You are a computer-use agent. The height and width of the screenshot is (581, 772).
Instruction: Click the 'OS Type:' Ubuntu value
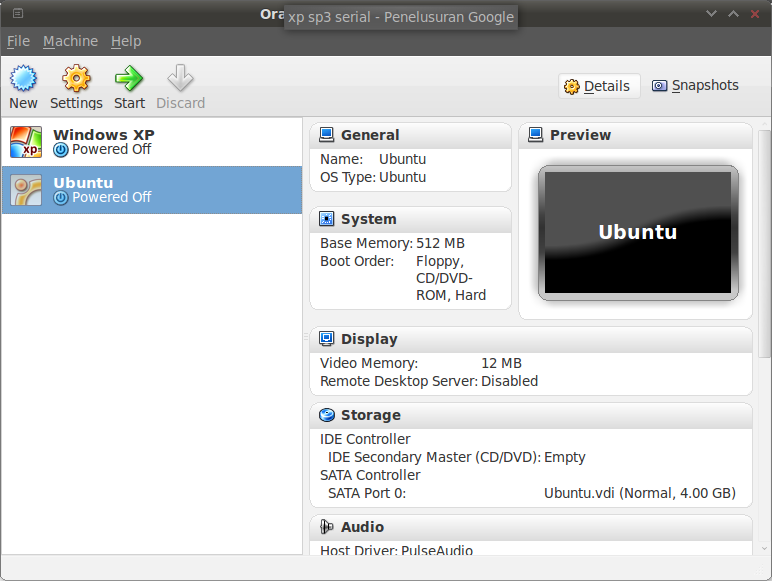[x=402, y=177]
